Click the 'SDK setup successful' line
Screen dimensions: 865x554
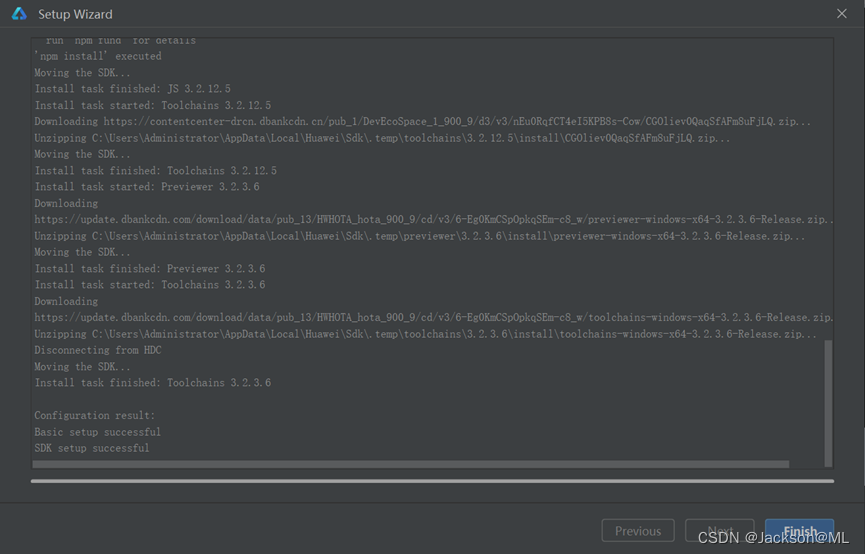pyautogui.click(x=92, y=448)
